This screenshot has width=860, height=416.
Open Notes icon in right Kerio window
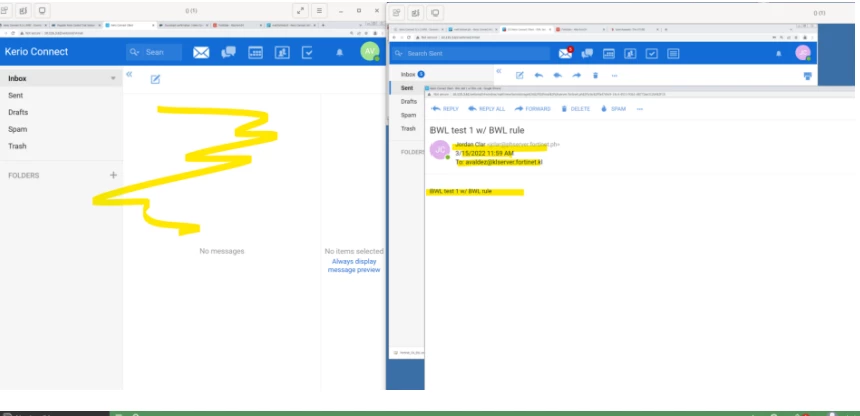674,53
